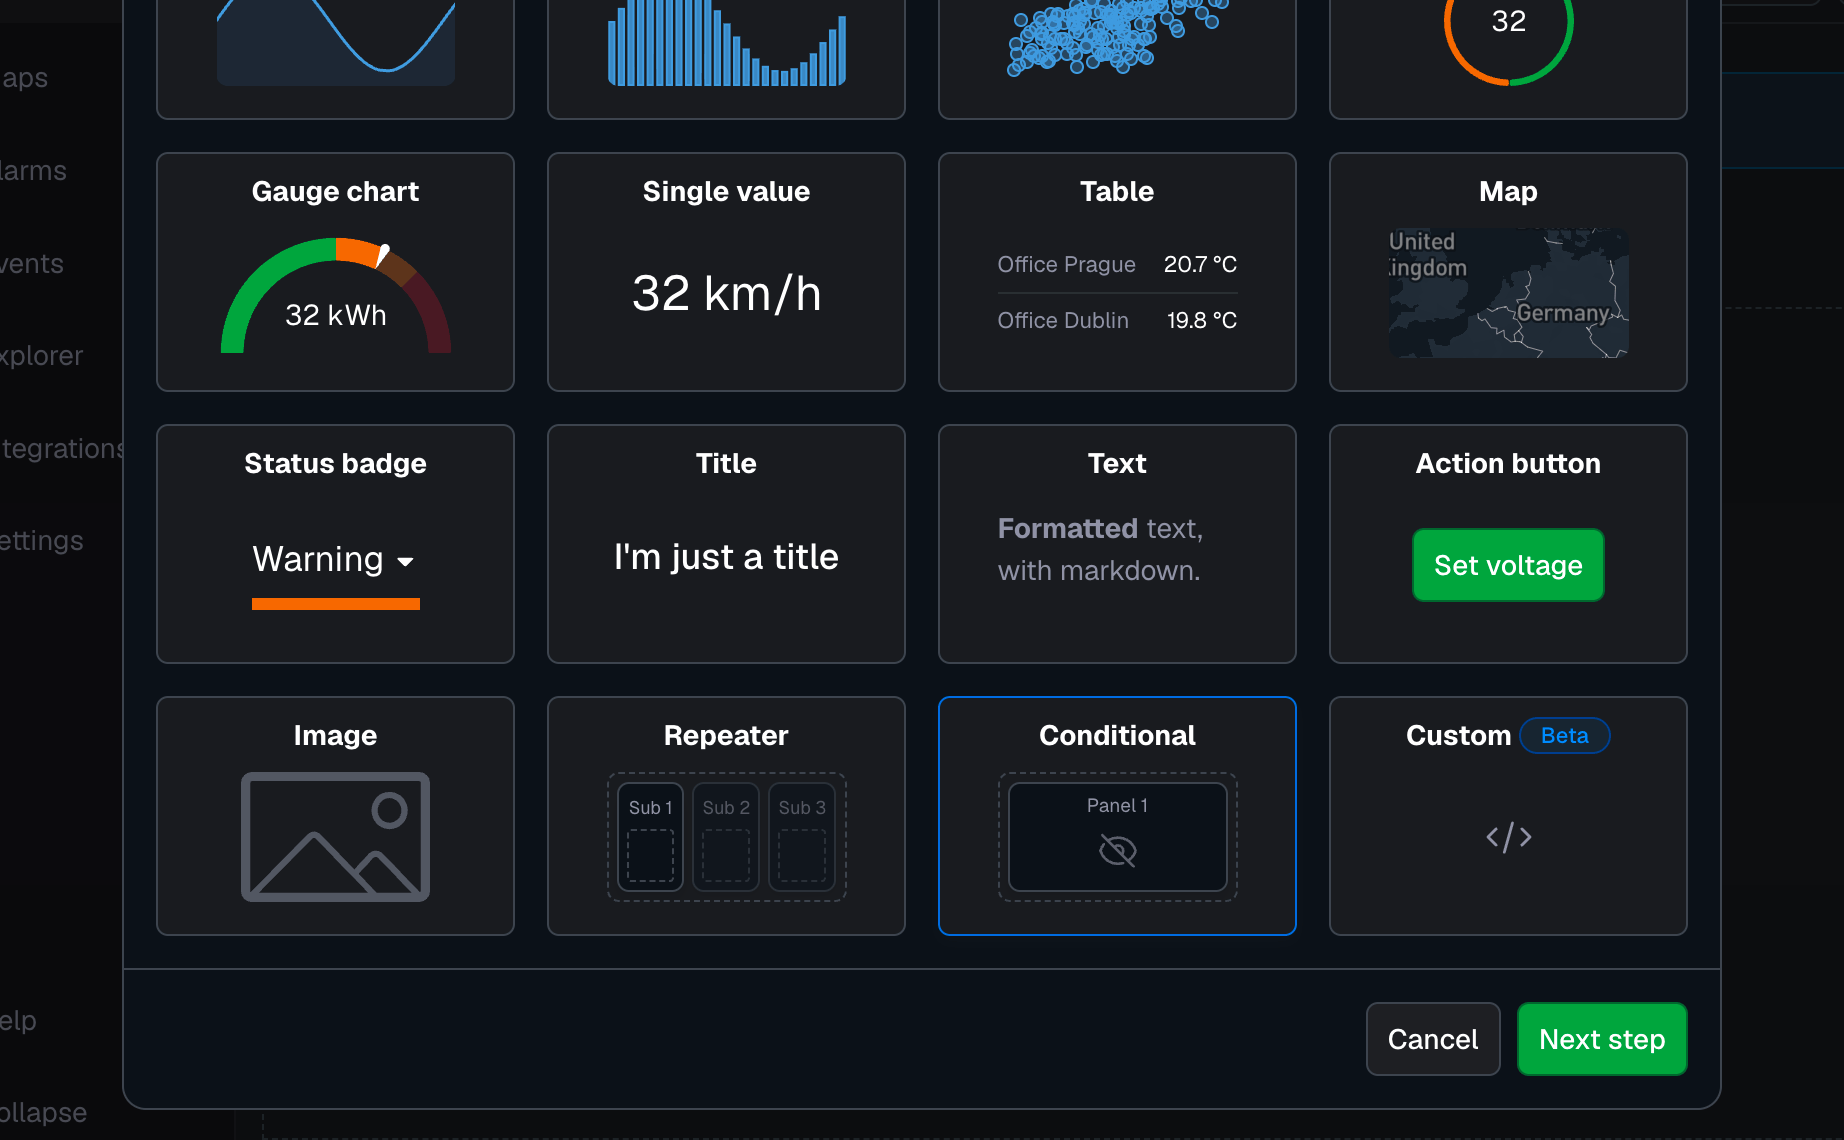The height and width of the screenshot is (1140, 1844).
Task: Click the map preview showing Germany
Action: point(1508,293)
